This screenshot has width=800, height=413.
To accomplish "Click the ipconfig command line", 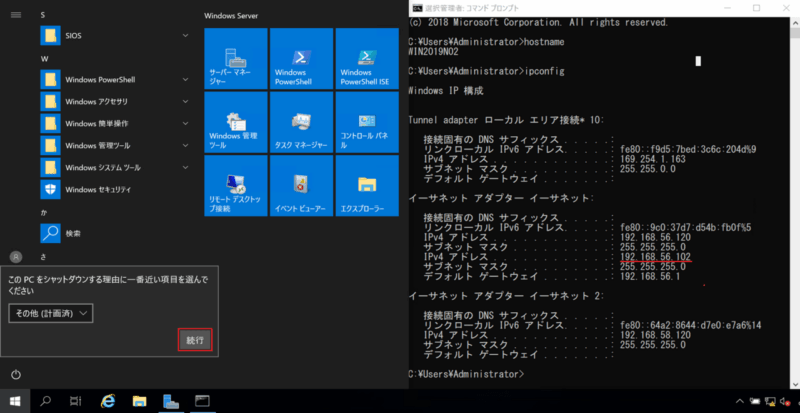I will click(487, 71).
